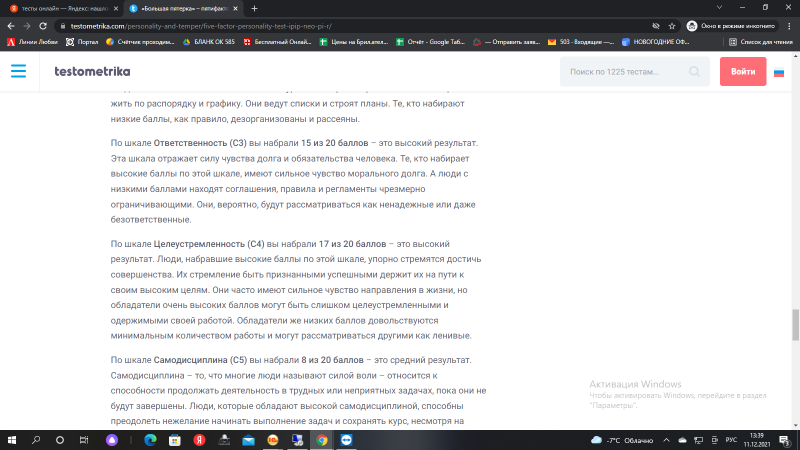800x450 pixels.
Task: Open the Windows Start menu
Action: [x=11, y=439]
